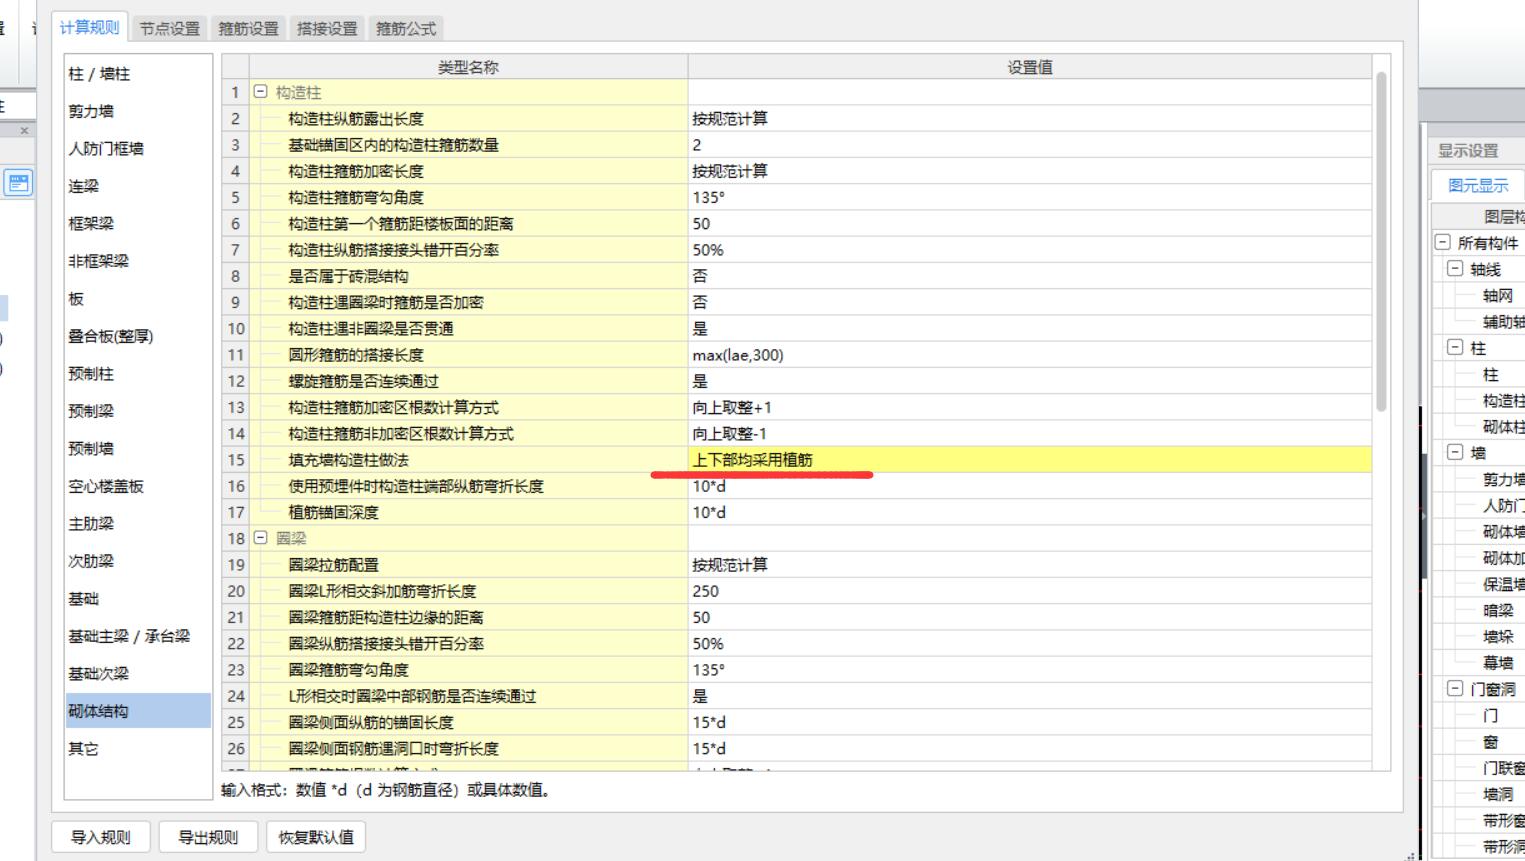Click 导出规则 button

click(x=208, y=837)
